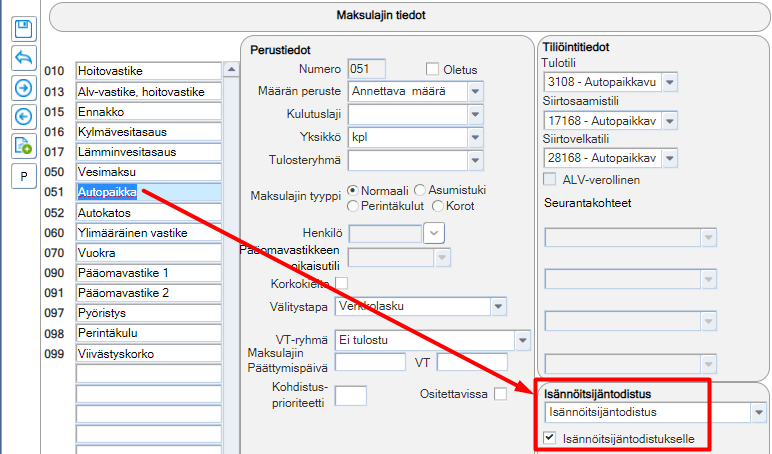Click the P button in sidebar
This screenshot has height=454, width=772.
point(24,176)
